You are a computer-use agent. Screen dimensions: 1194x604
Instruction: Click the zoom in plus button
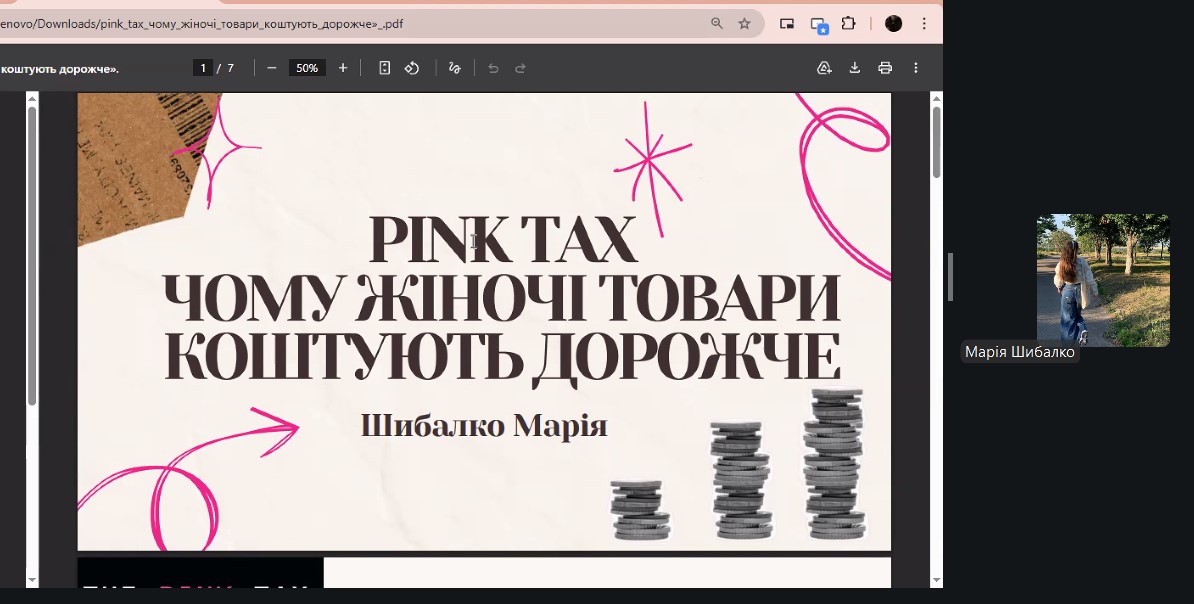click(x=343, y=68)
